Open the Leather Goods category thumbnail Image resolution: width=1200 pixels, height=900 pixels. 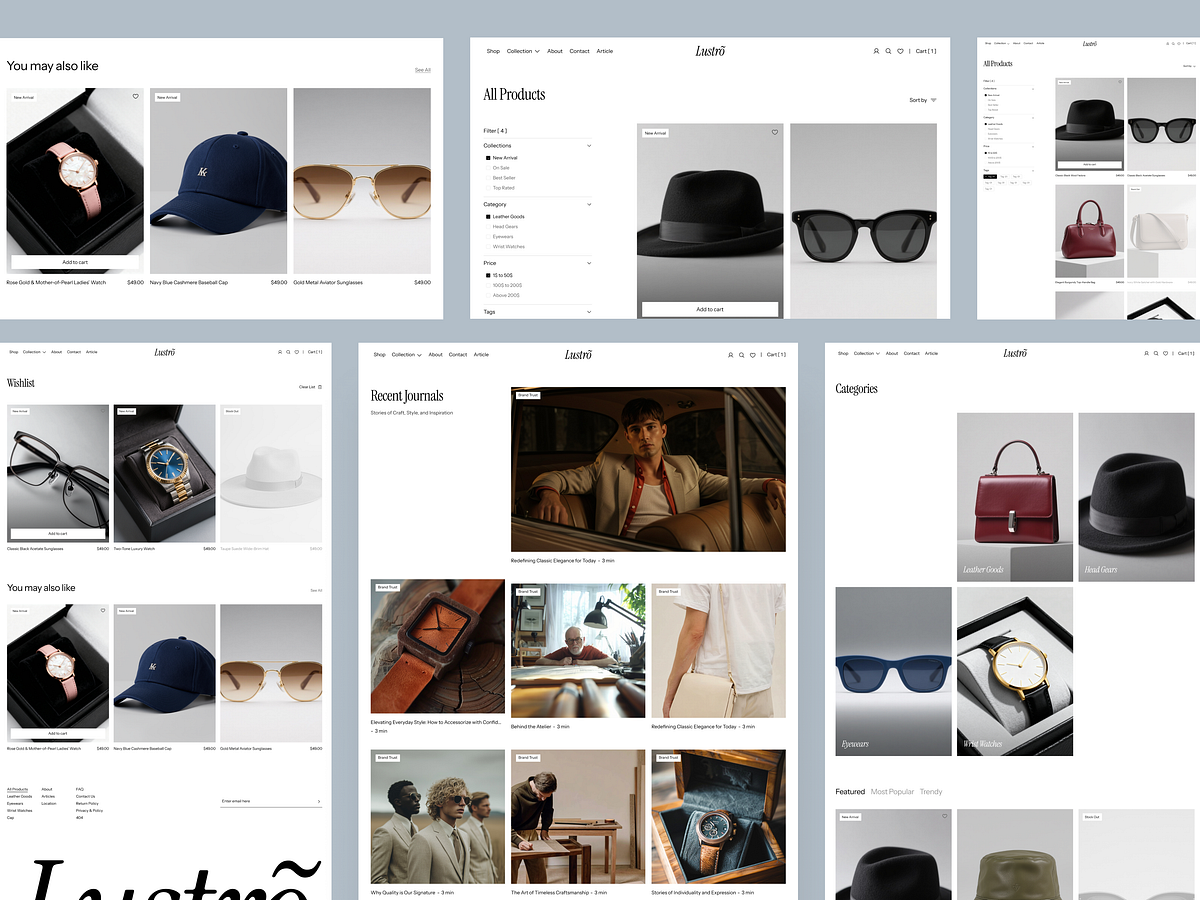(x=1014, y=497)
